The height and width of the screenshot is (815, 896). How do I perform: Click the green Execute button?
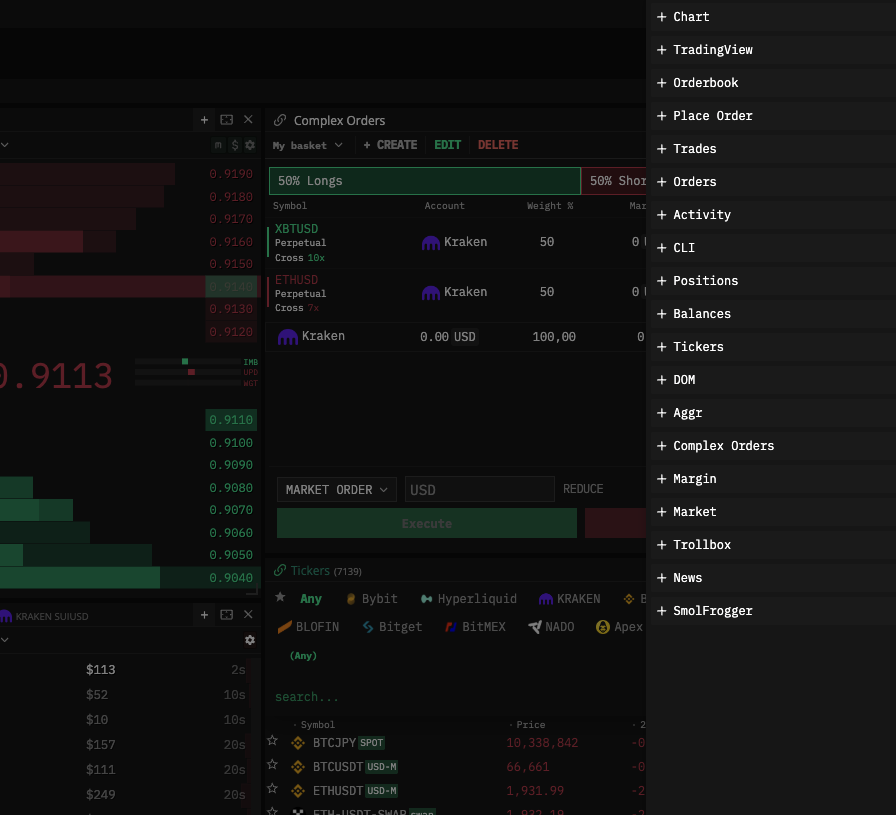[x=427, y=523]
